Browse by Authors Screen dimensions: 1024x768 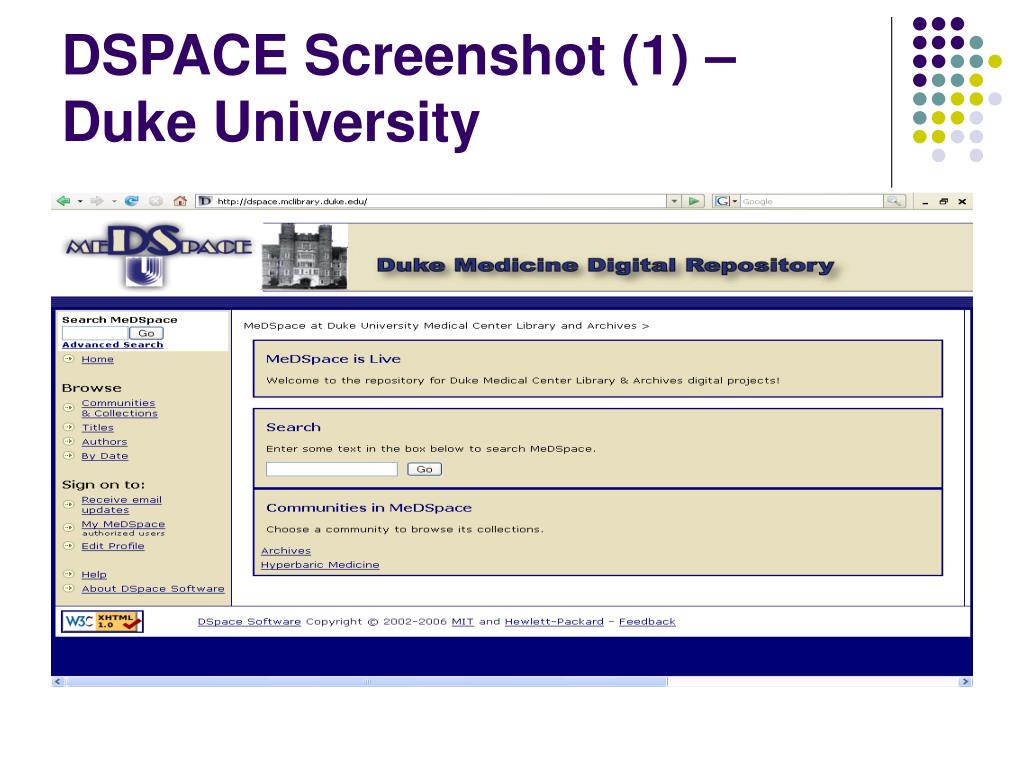coord(104,442)
